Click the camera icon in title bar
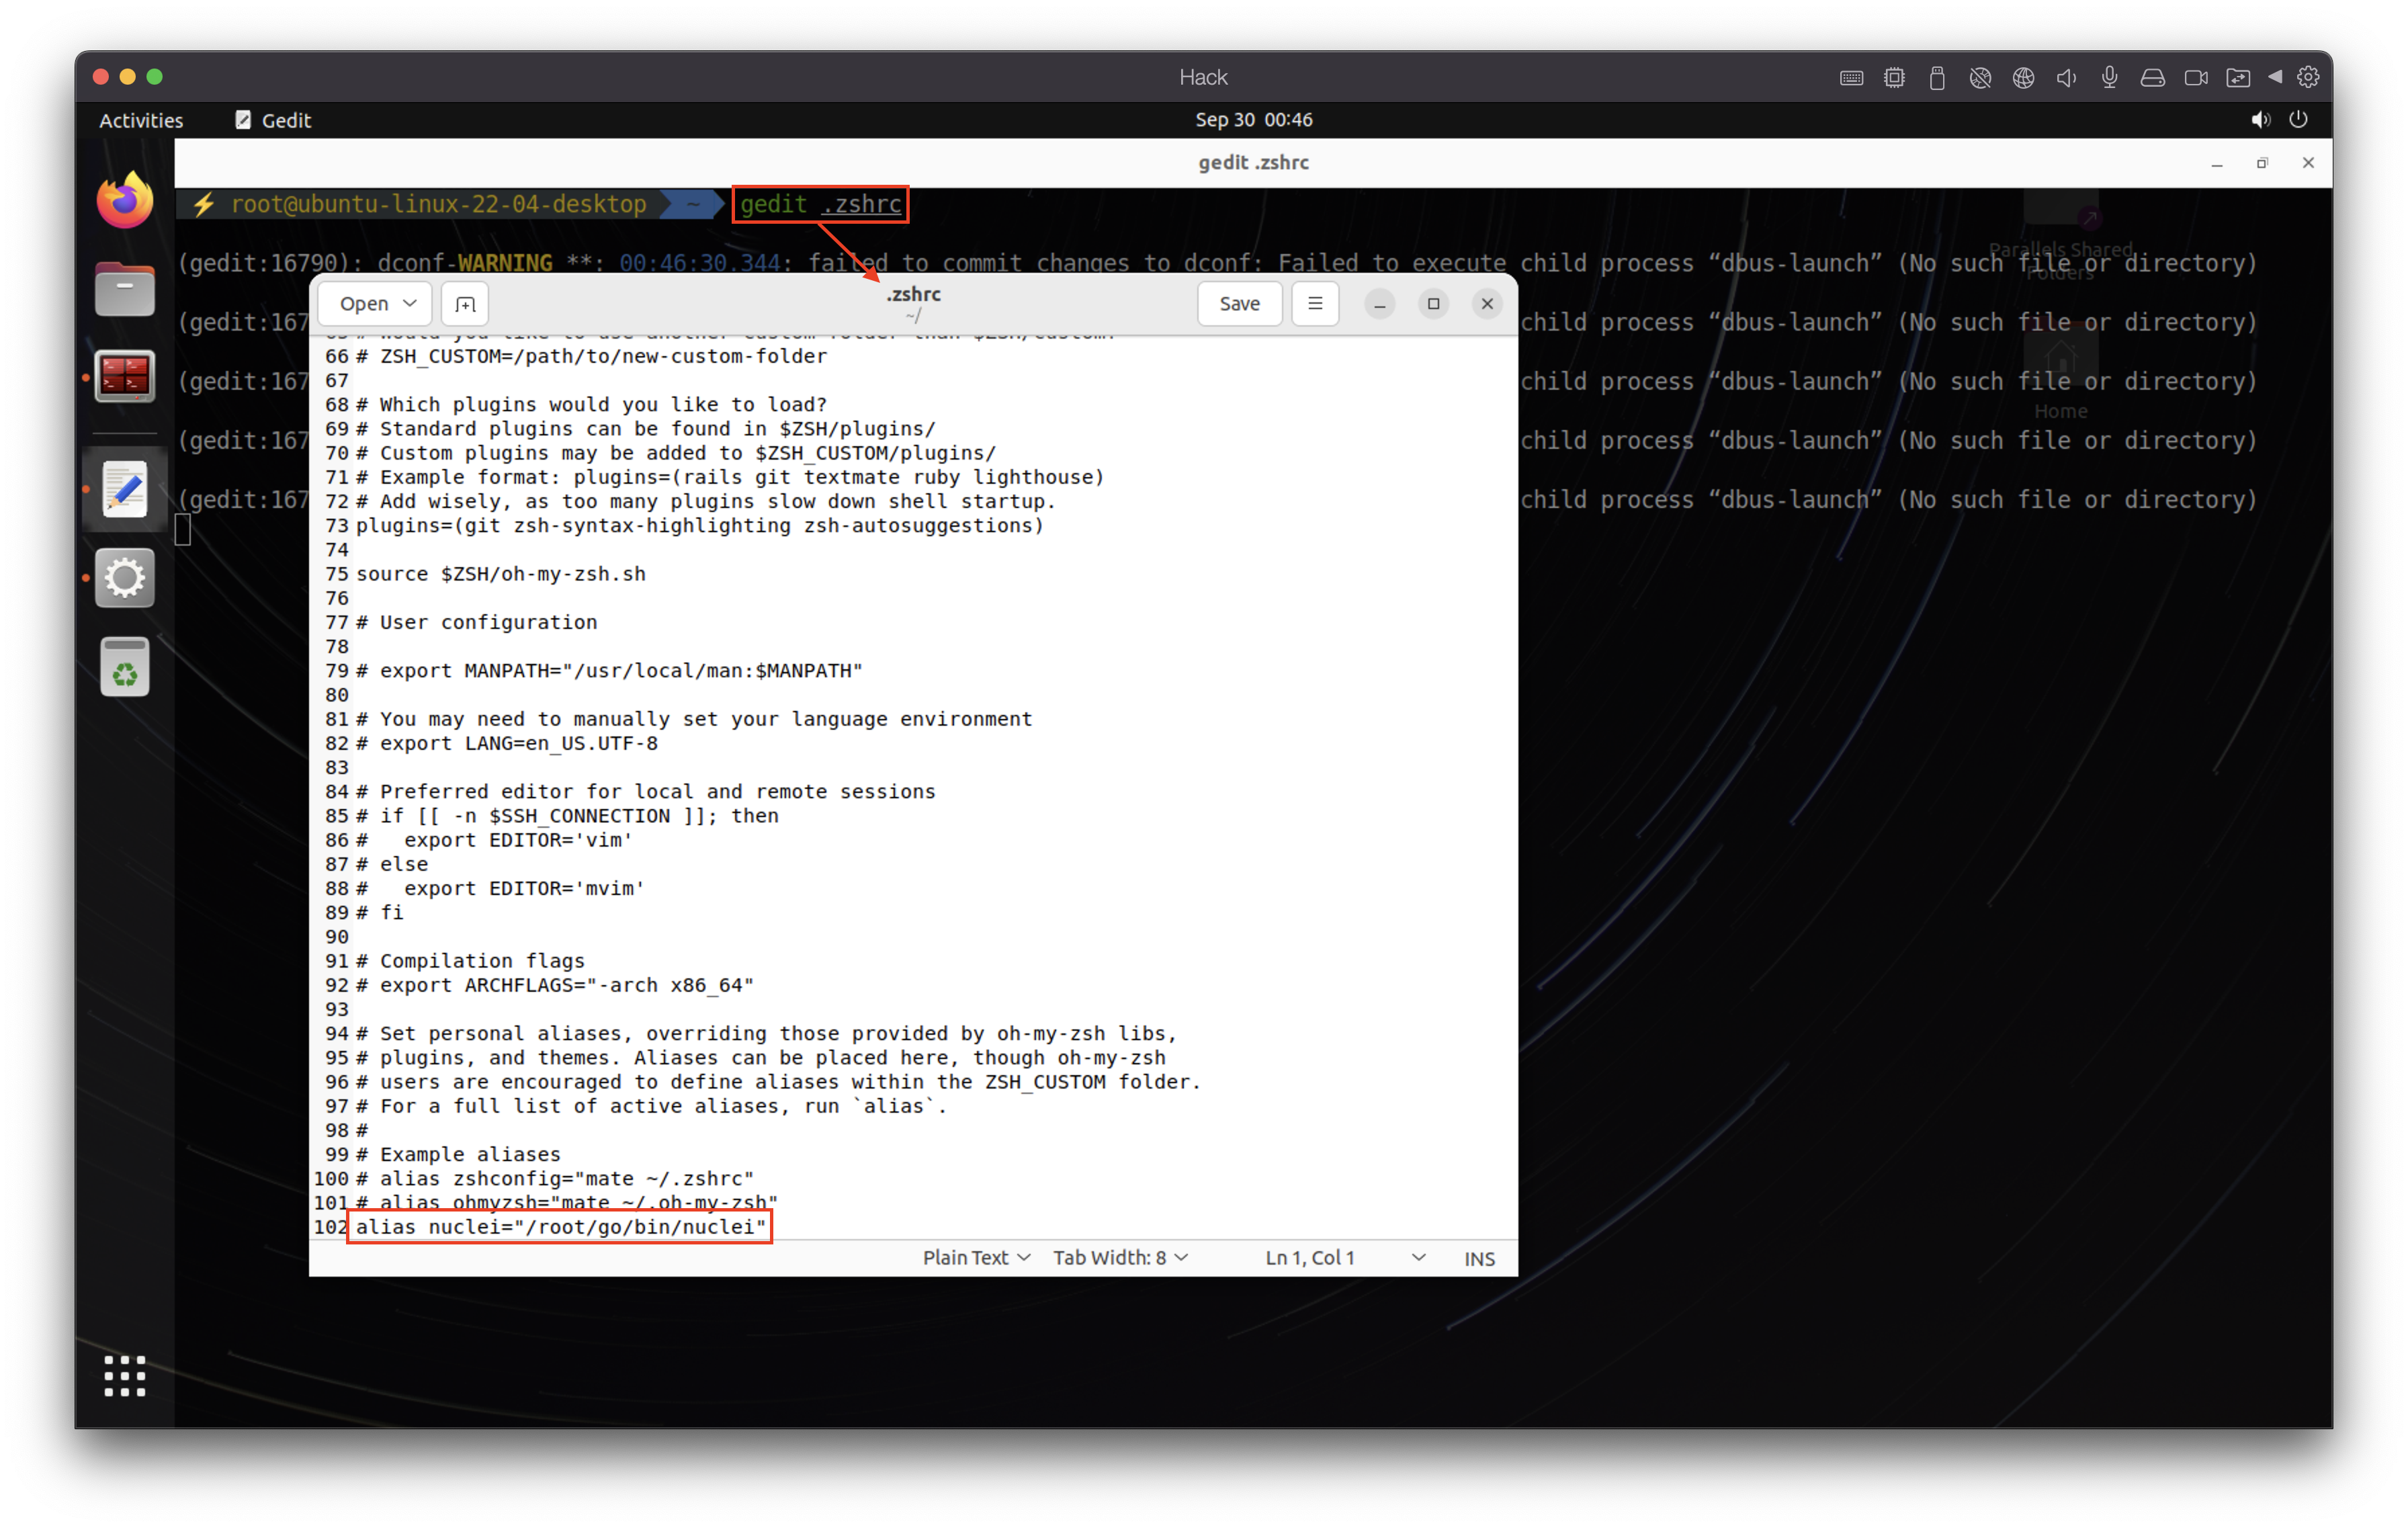The width and height of the screenshot is (2408, 1528). (2196, 78)
